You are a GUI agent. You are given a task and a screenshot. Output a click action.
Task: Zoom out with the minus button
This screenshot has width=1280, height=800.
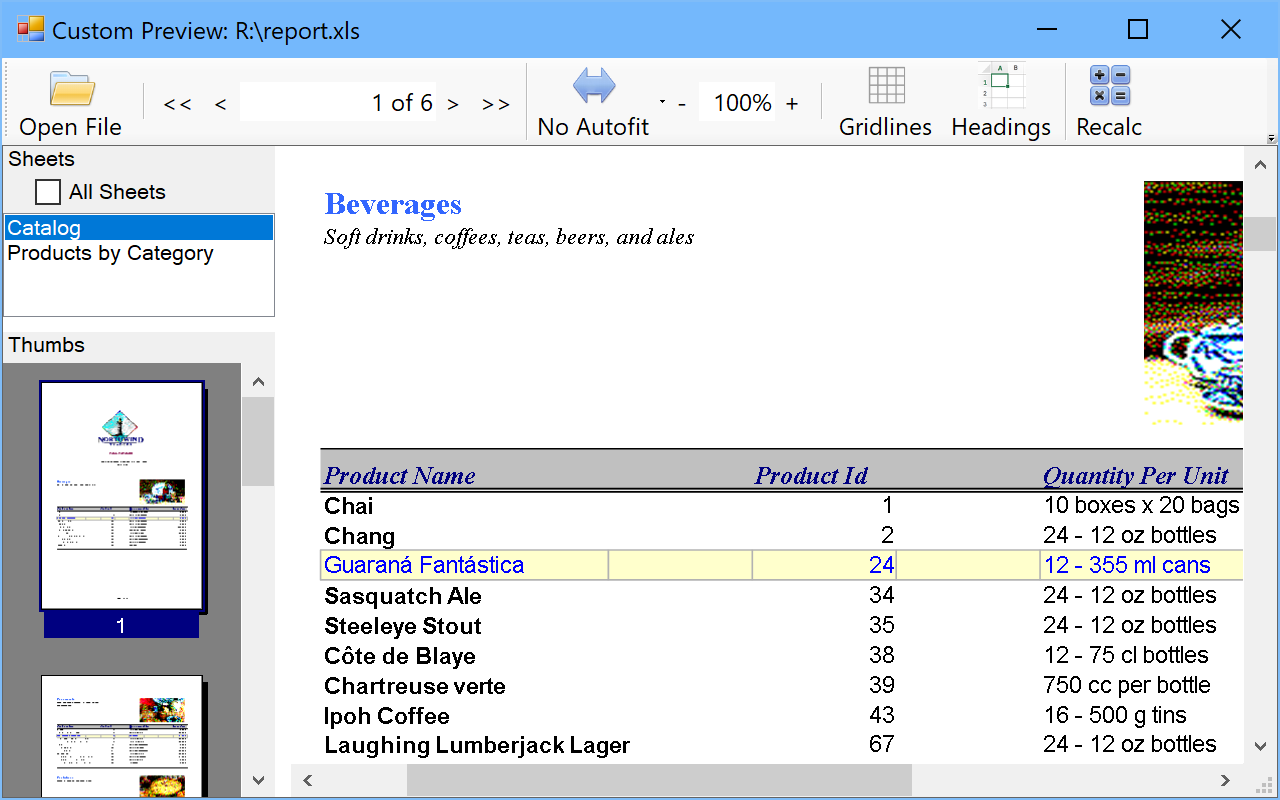[x=682, y=104]
